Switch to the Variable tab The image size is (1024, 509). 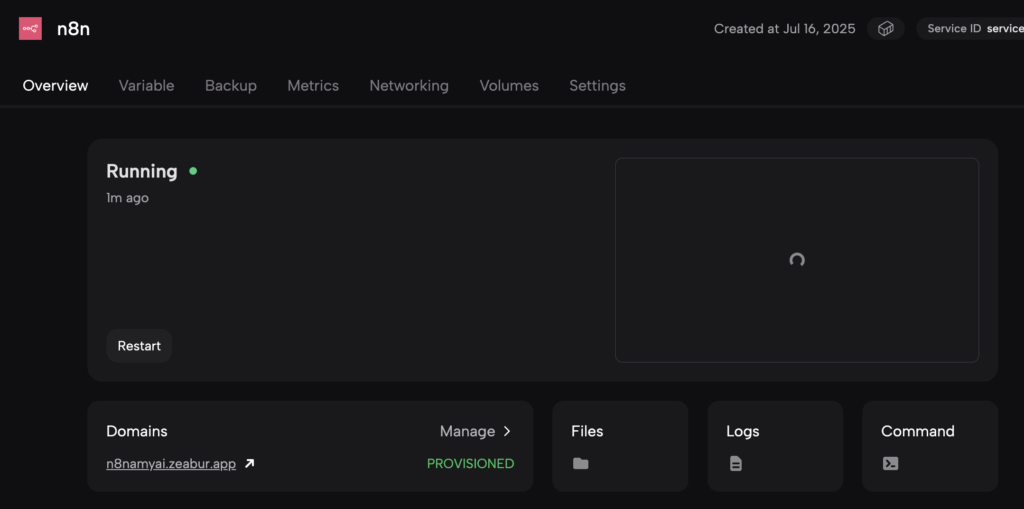(x=146, y=86)
